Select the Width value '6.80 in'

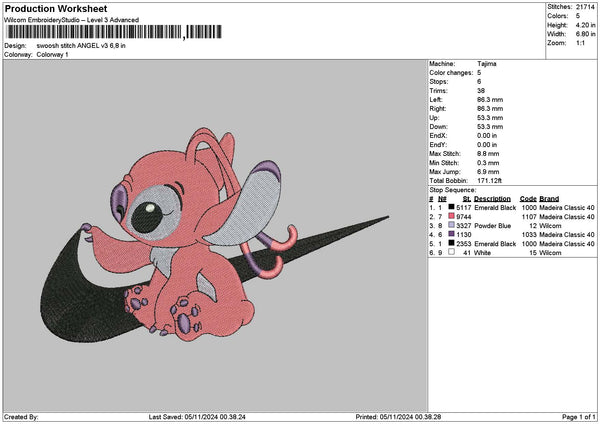click(x=585, y=34)
